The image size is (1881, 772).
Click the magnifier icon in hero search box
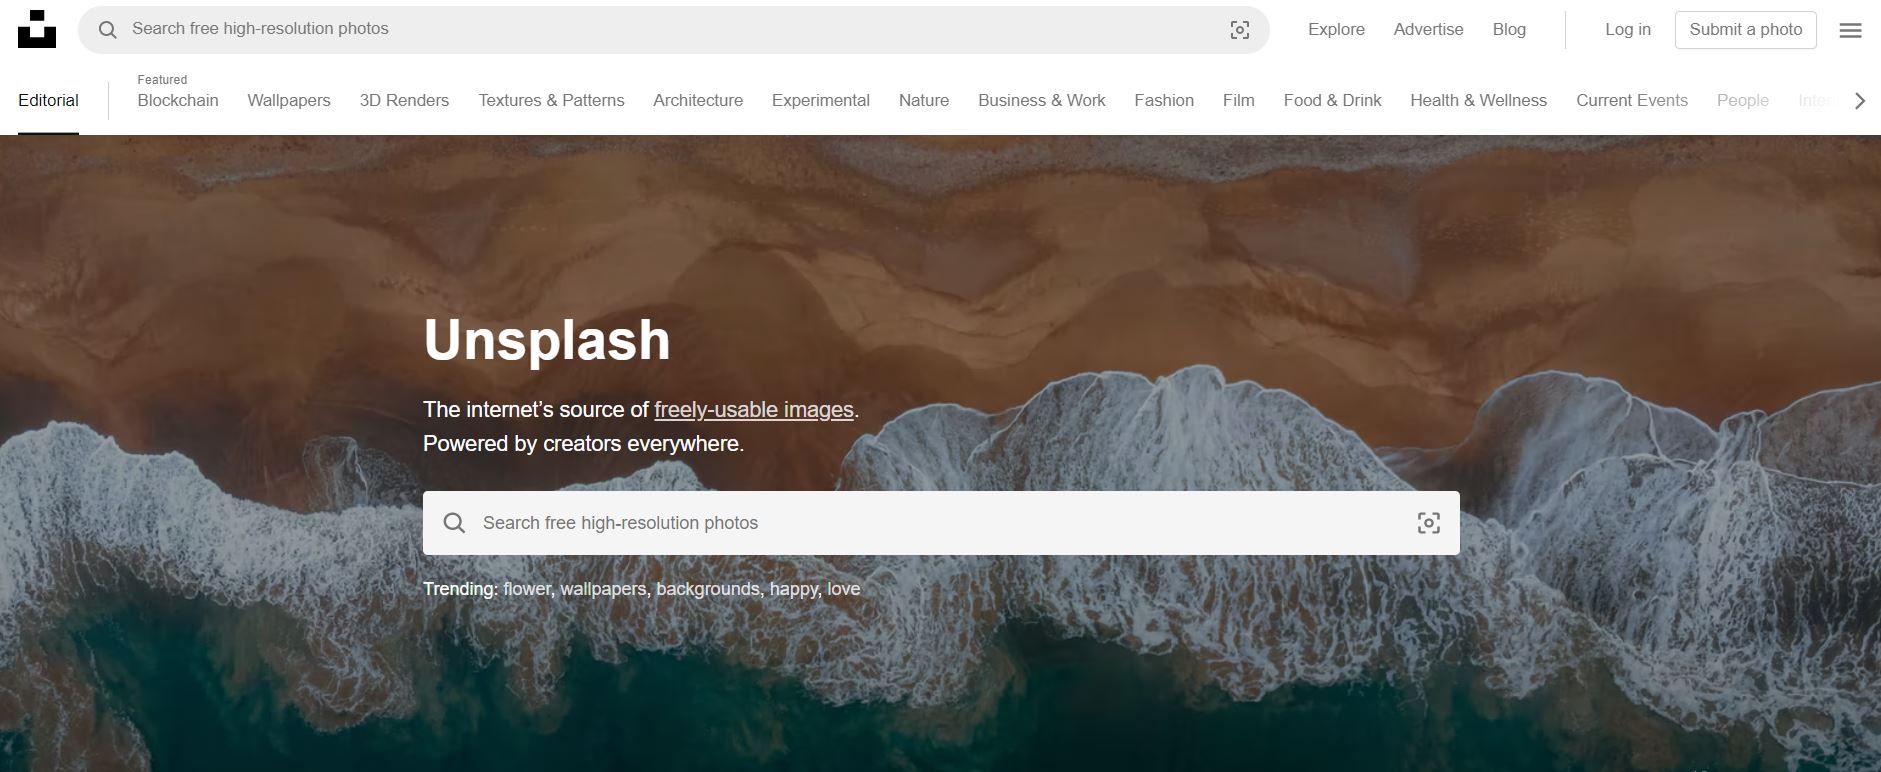click(454, 523)
